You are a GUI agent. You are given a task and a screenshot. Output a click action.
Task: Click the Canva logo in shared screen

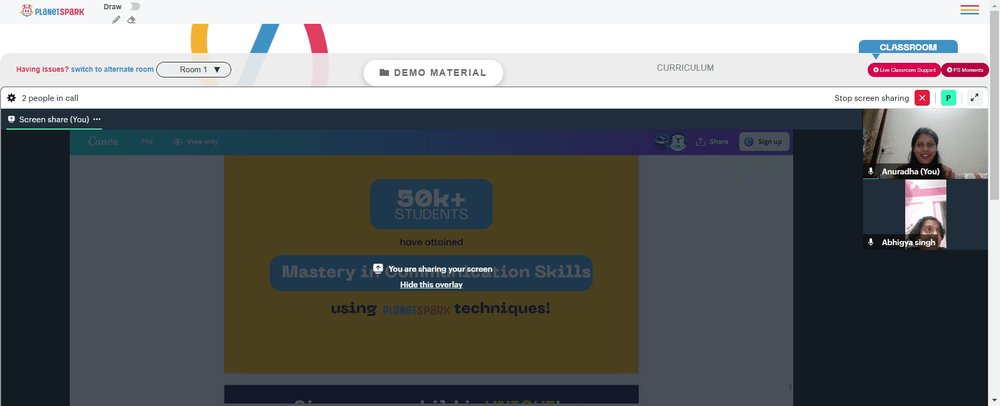[103, 141]
